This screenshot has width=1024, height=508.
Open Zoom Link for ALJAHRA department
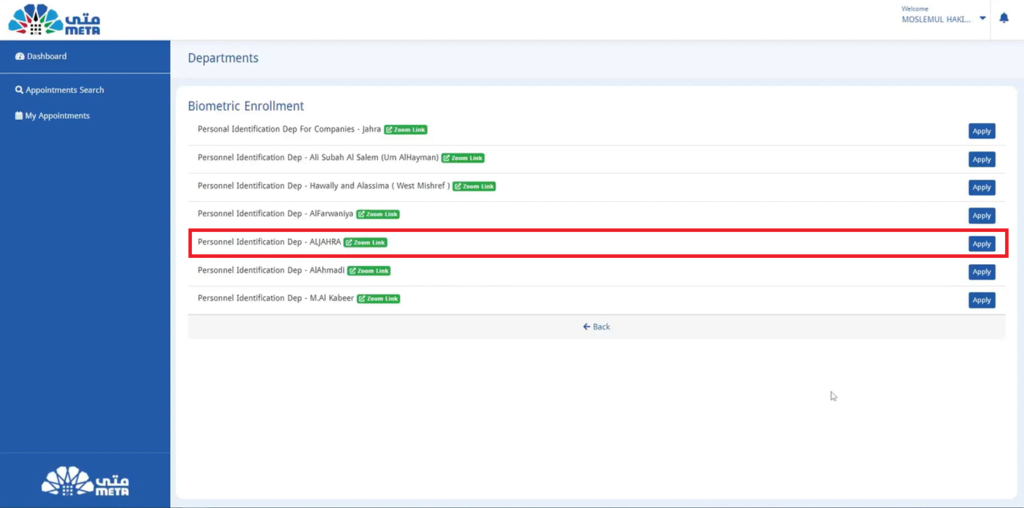(x=365, y=242)
